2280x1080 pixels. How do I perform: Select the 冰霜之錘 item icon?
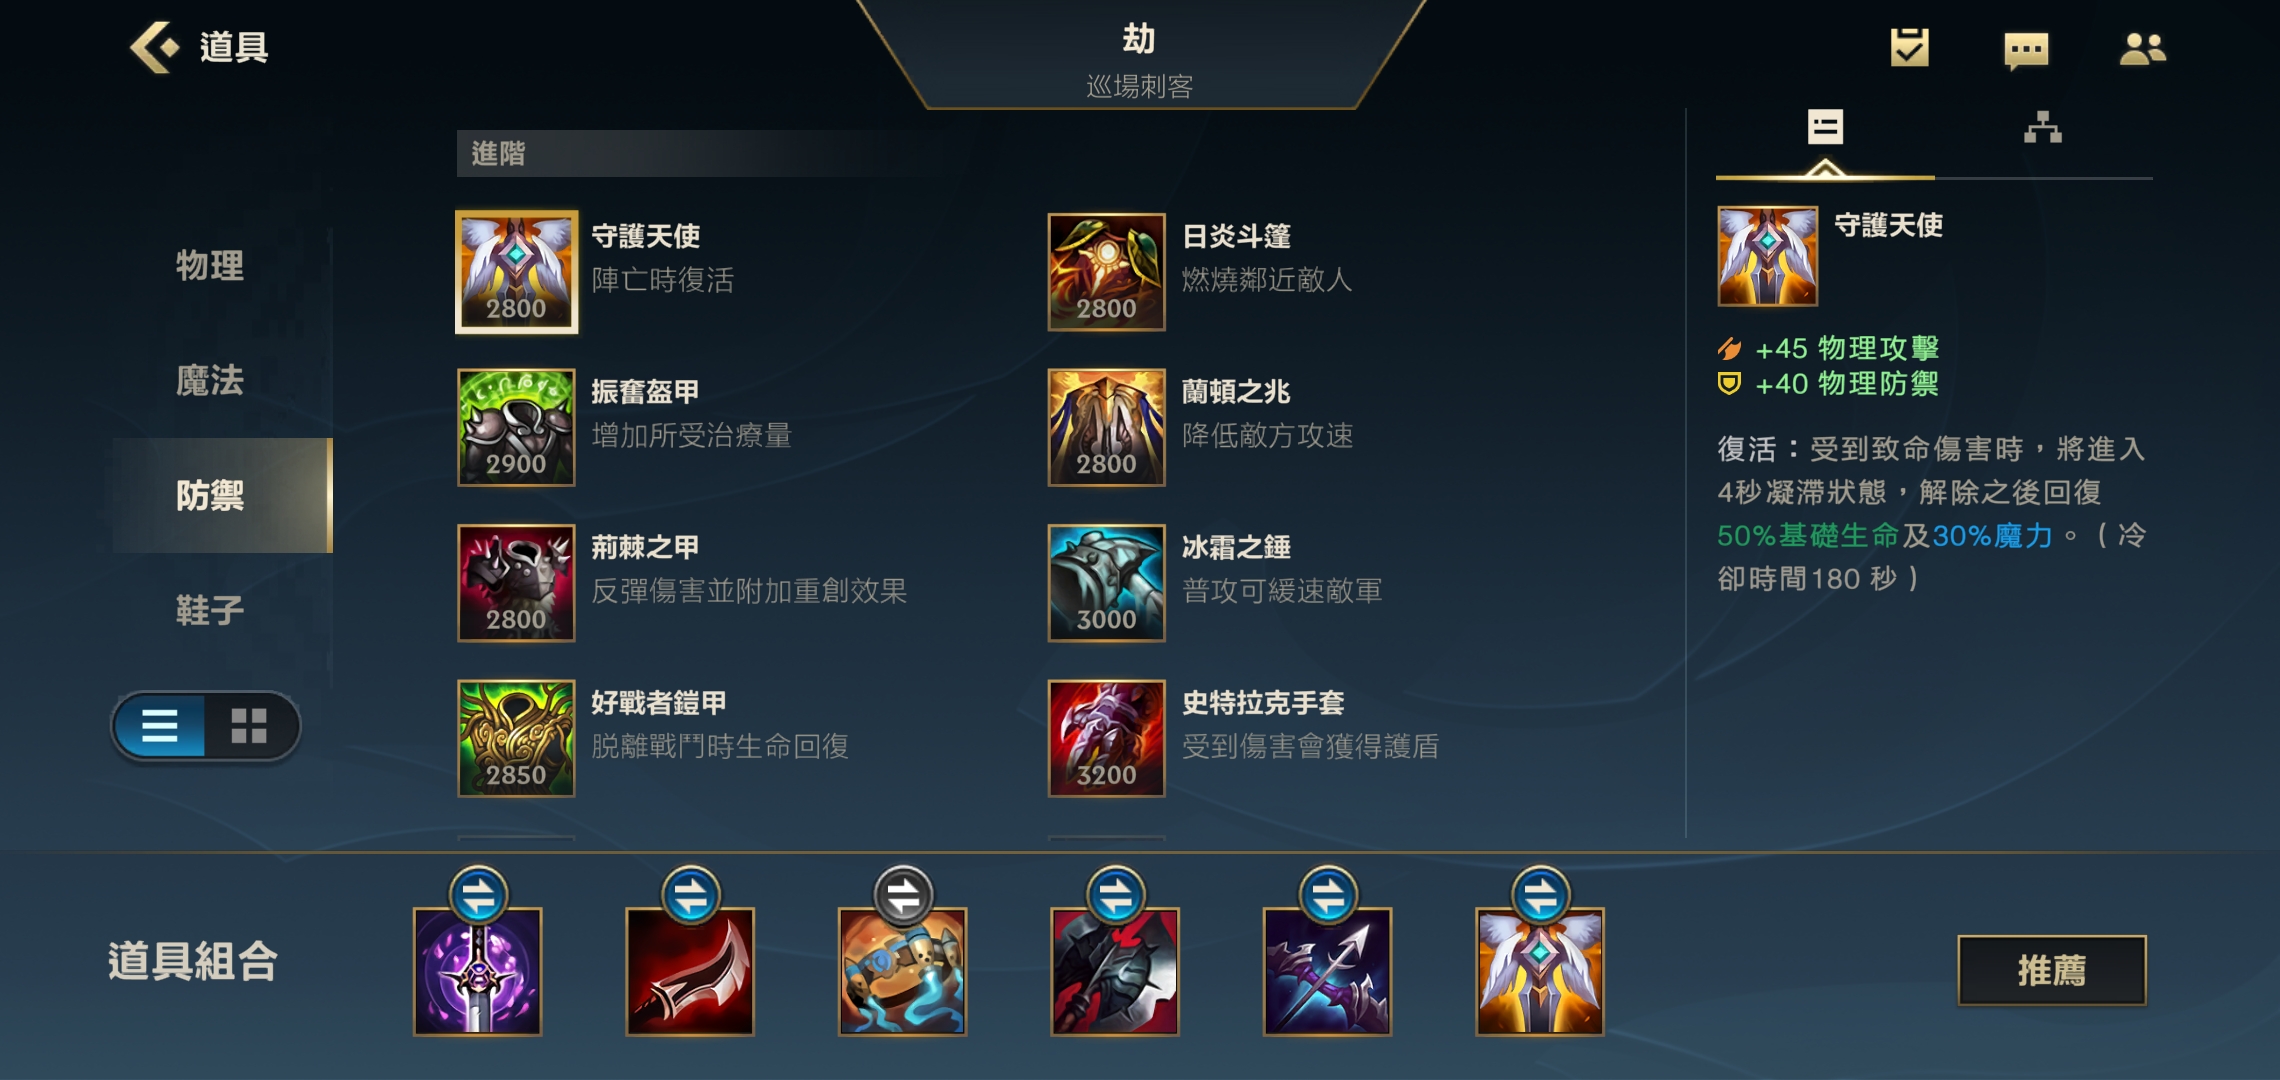[1106, 582]
